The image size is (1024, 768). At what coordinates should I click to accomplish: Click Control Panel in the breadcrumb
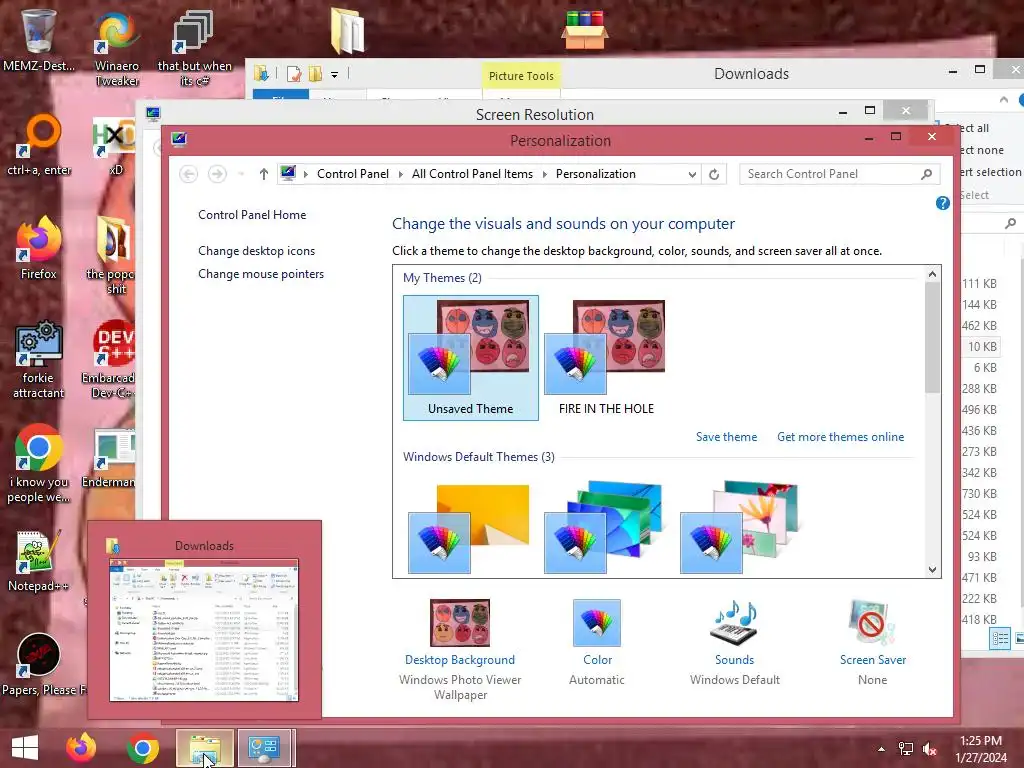(353, 174)
